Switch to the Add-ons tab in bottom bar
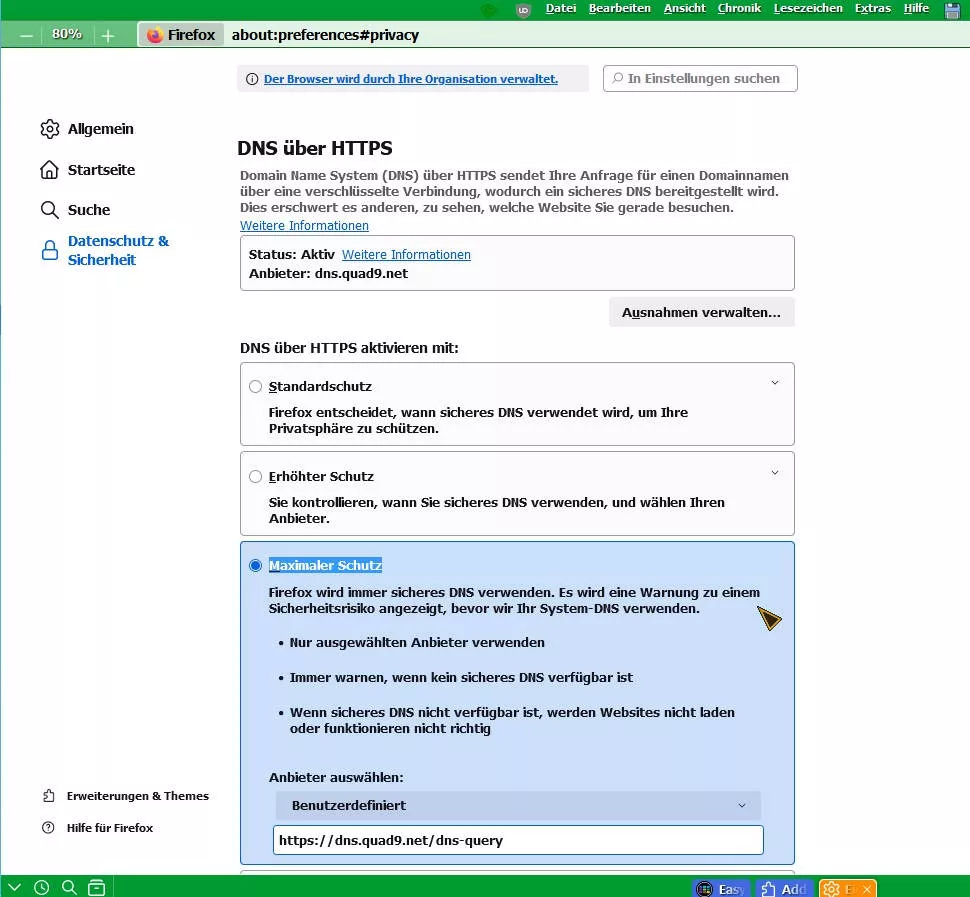 [x=784, y=889]
